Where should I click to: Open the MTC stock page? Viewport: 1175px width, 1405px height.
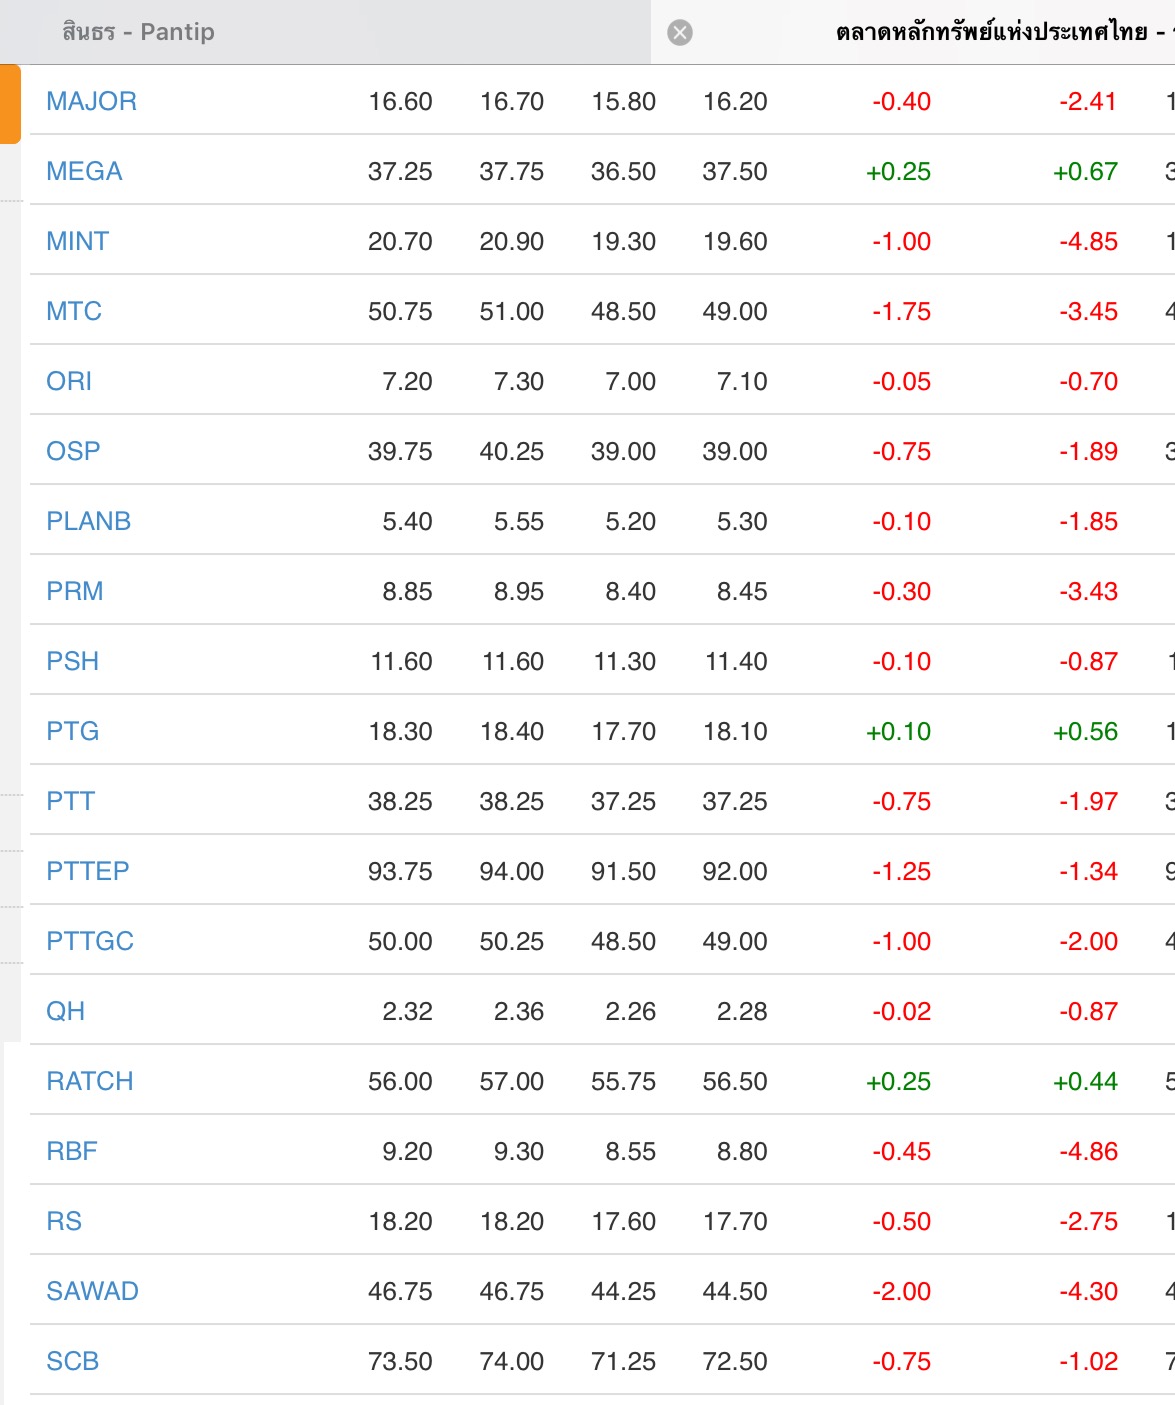(x=74, y=311)
